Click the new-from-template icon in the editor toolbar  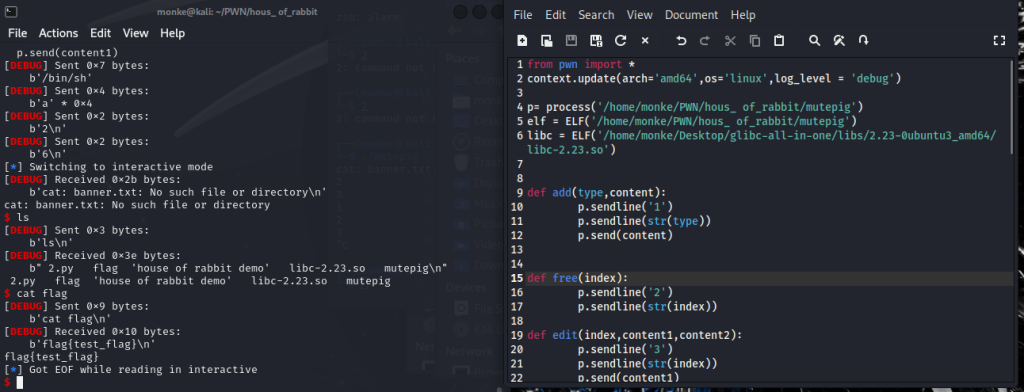click(x=547, y=41)
